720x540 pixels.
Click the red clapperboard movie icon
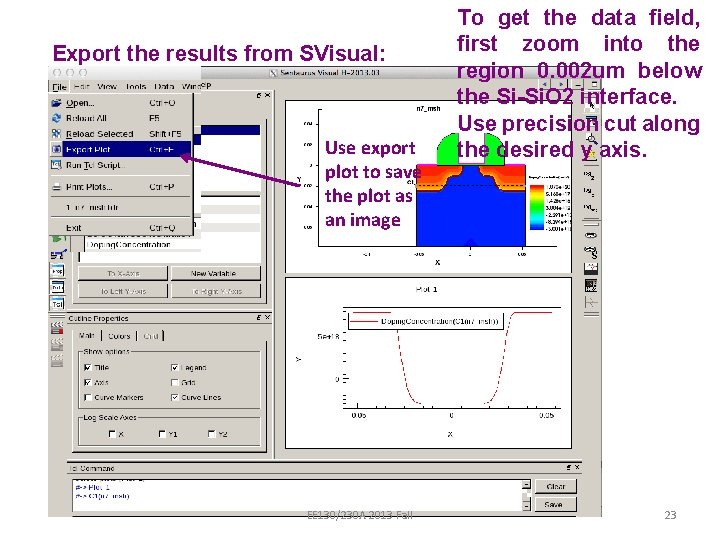[x=57, y=328]
